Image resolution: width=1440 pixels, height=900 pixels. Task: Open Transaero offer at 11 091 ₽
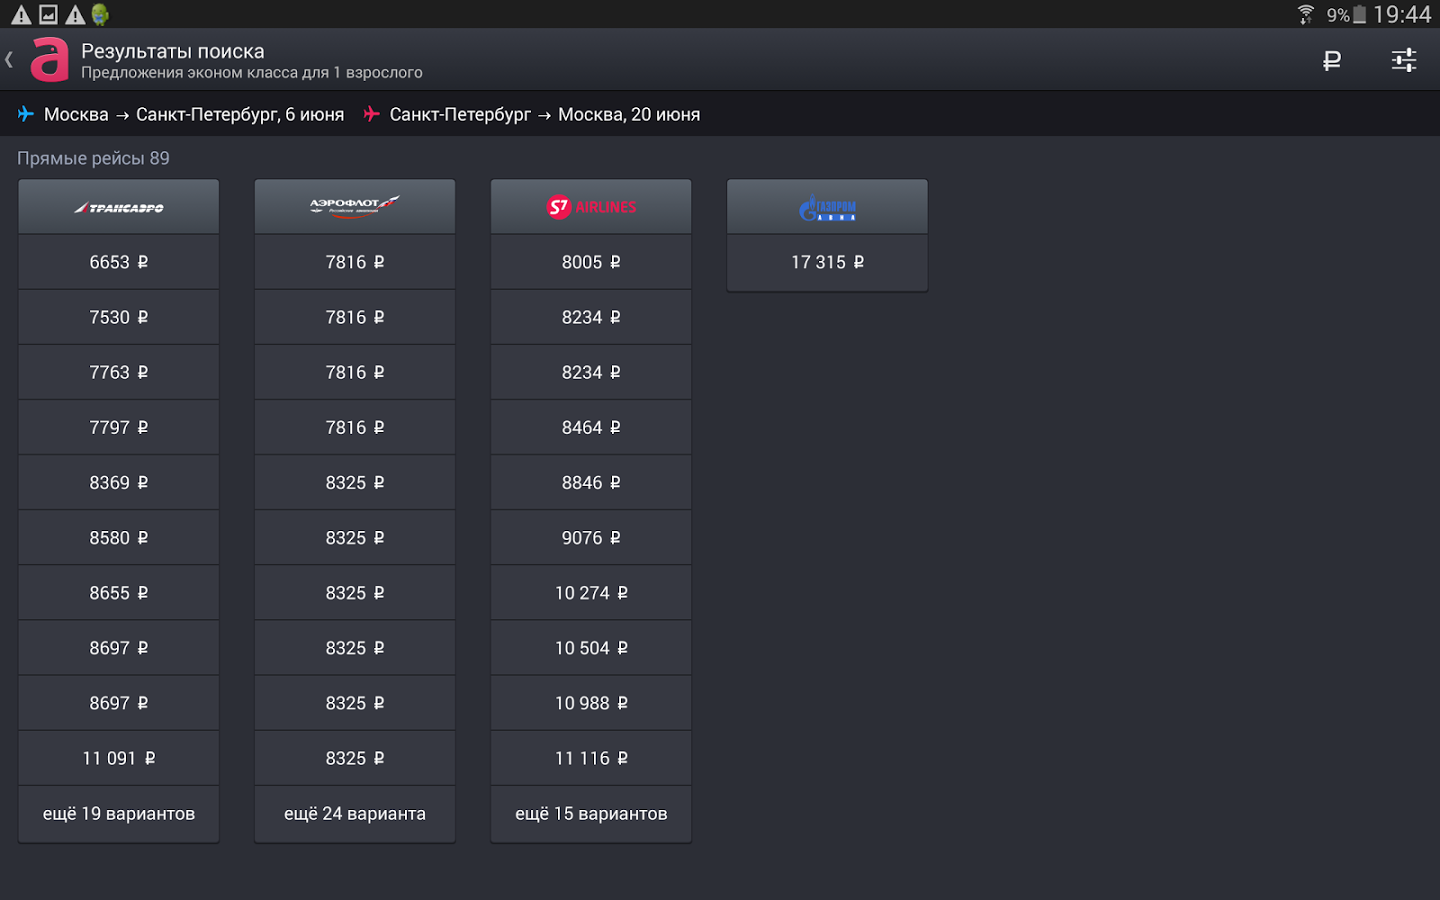click(x=119, y=758)
